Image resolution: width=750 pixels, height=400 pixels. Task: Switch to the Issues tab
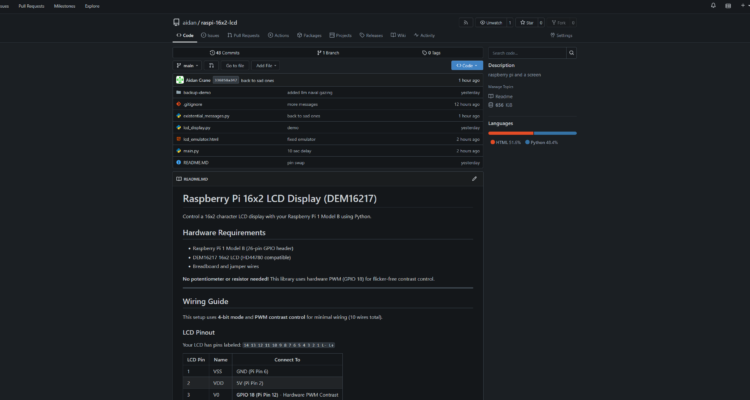pos(212,35)
